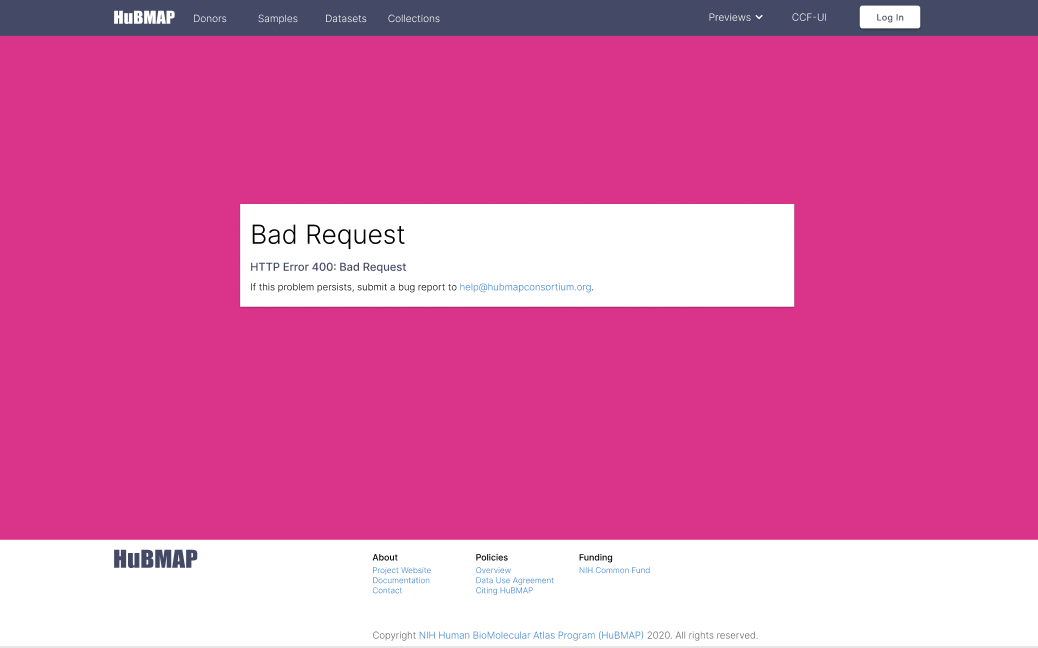Open the Project Website link
The image size is (1038, 648).
402,570
